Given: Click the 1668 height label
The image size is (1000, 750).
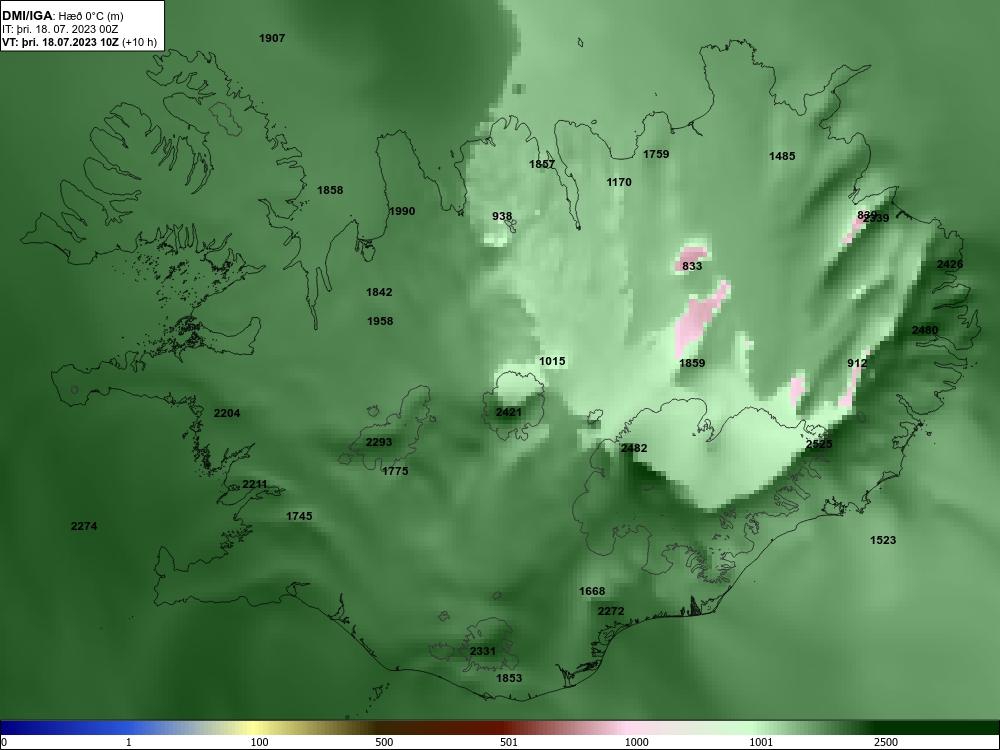Looking at the screenshot, I should [592, 591].
